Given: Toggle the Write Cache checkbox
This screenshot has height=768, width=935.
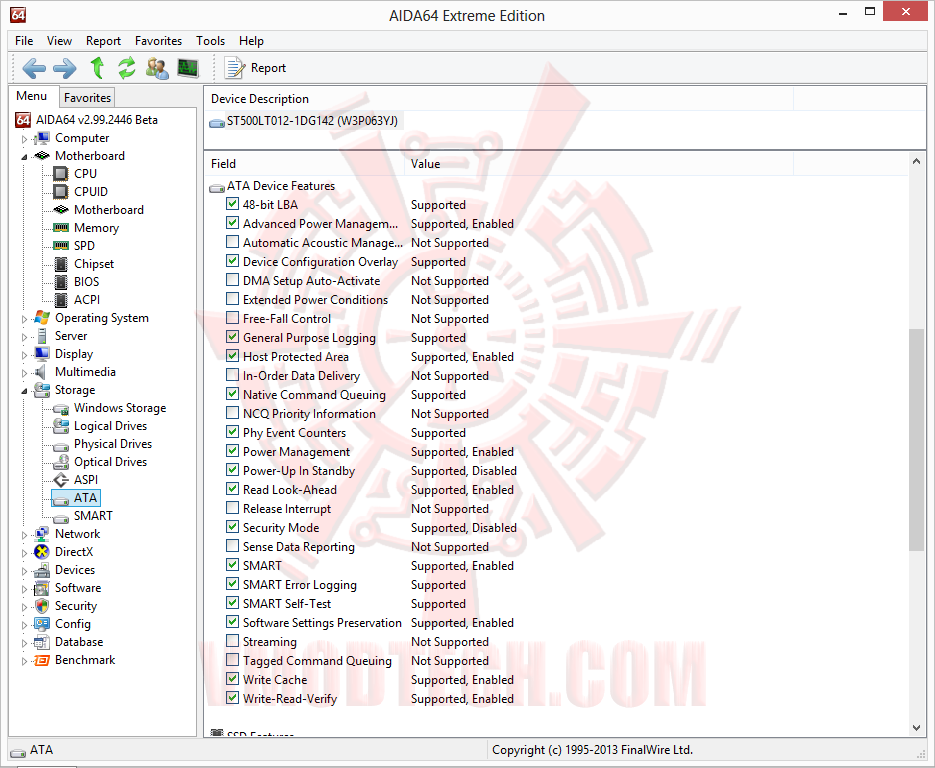Looking at the screenshot, I should coord(233,679).
